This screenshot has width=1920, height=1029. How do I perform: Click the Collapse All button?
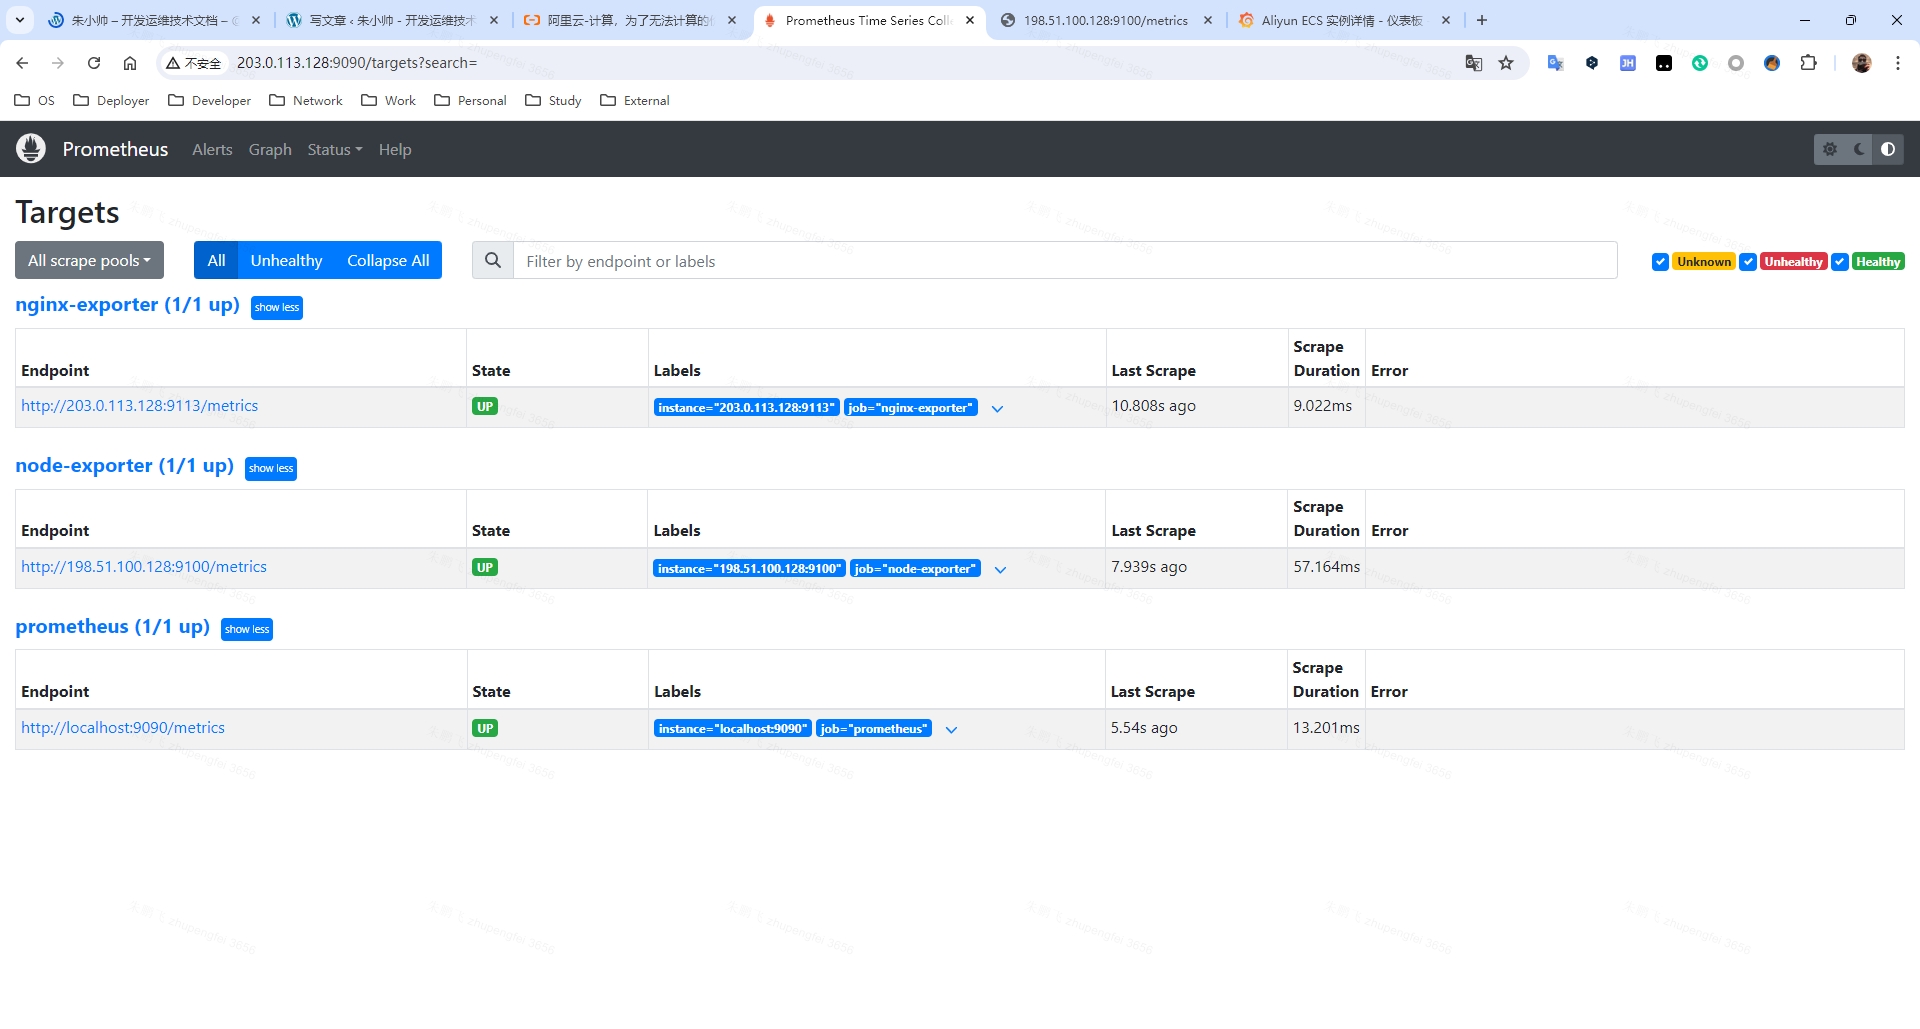(388, 261)
